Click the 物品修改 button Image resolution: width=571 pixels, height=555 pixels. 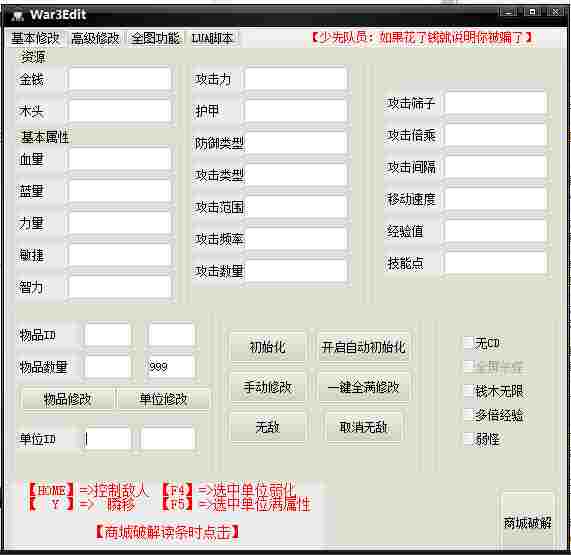tap(67, 399)
